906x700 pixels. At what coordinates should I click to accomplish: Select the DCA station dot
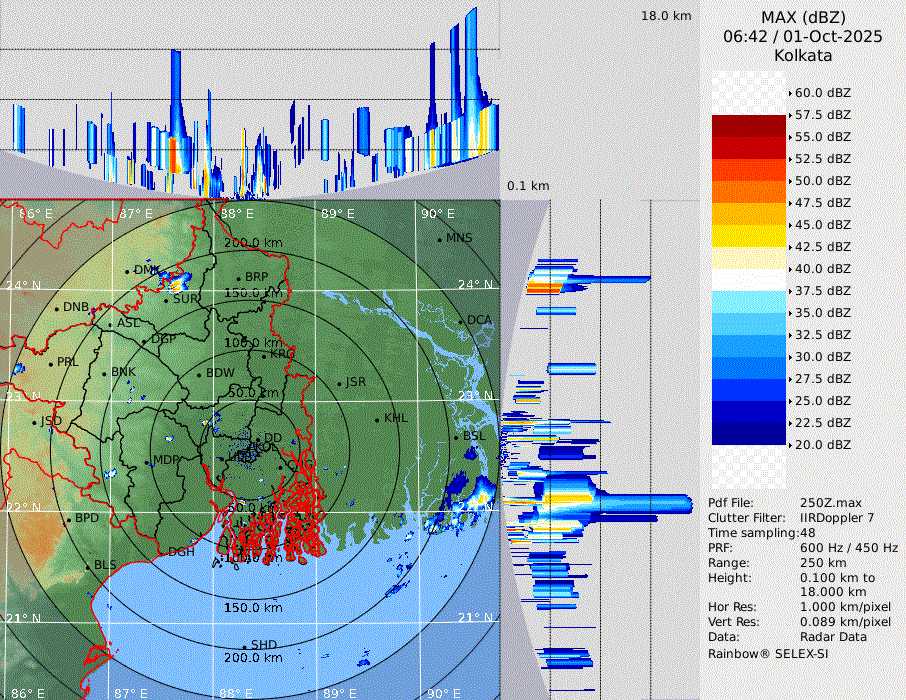click(x=462, y=321)
